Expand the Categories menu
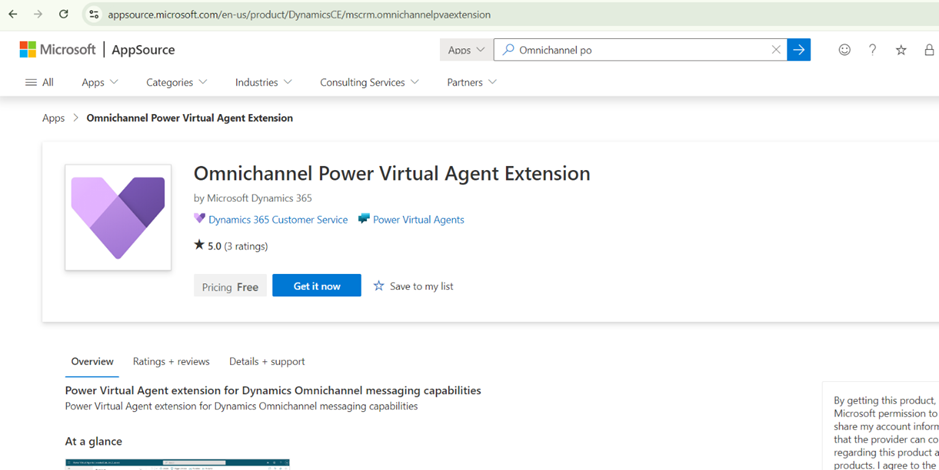The height and width of the screenshot is (470, 939). 176,82
